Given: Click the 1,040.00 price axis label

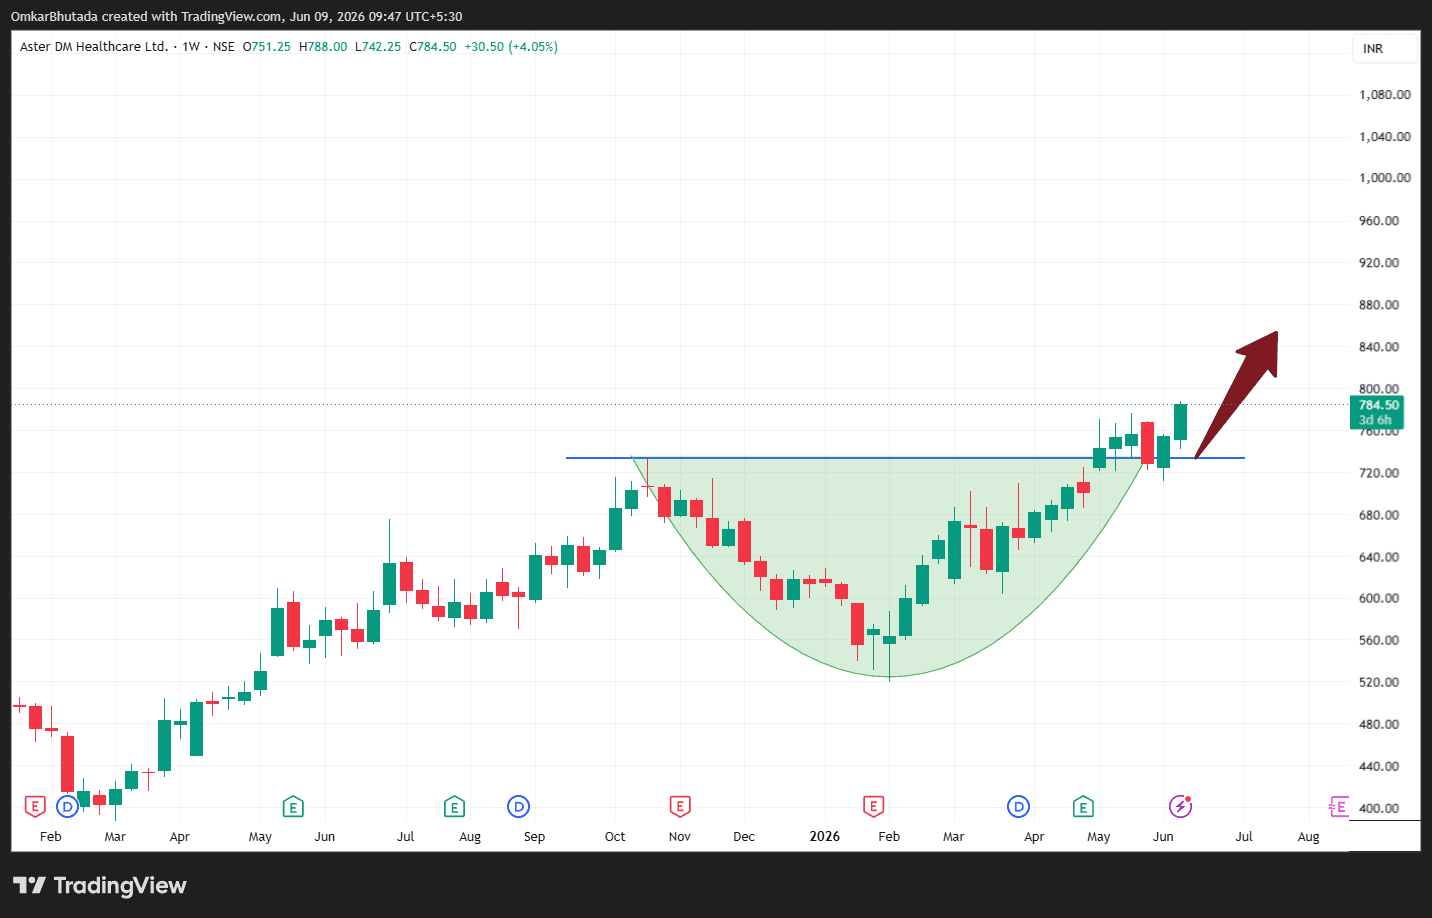Looking at the screenshot, I should tap(1384, 137).
